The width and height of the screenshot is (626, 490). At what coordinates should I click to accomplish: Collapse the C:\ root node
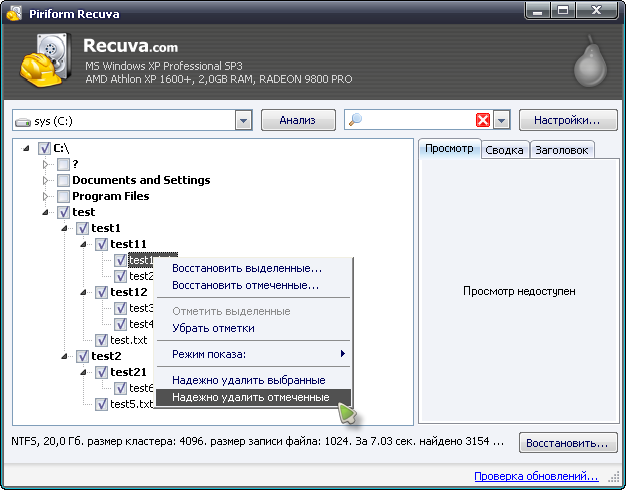[26, 149]
